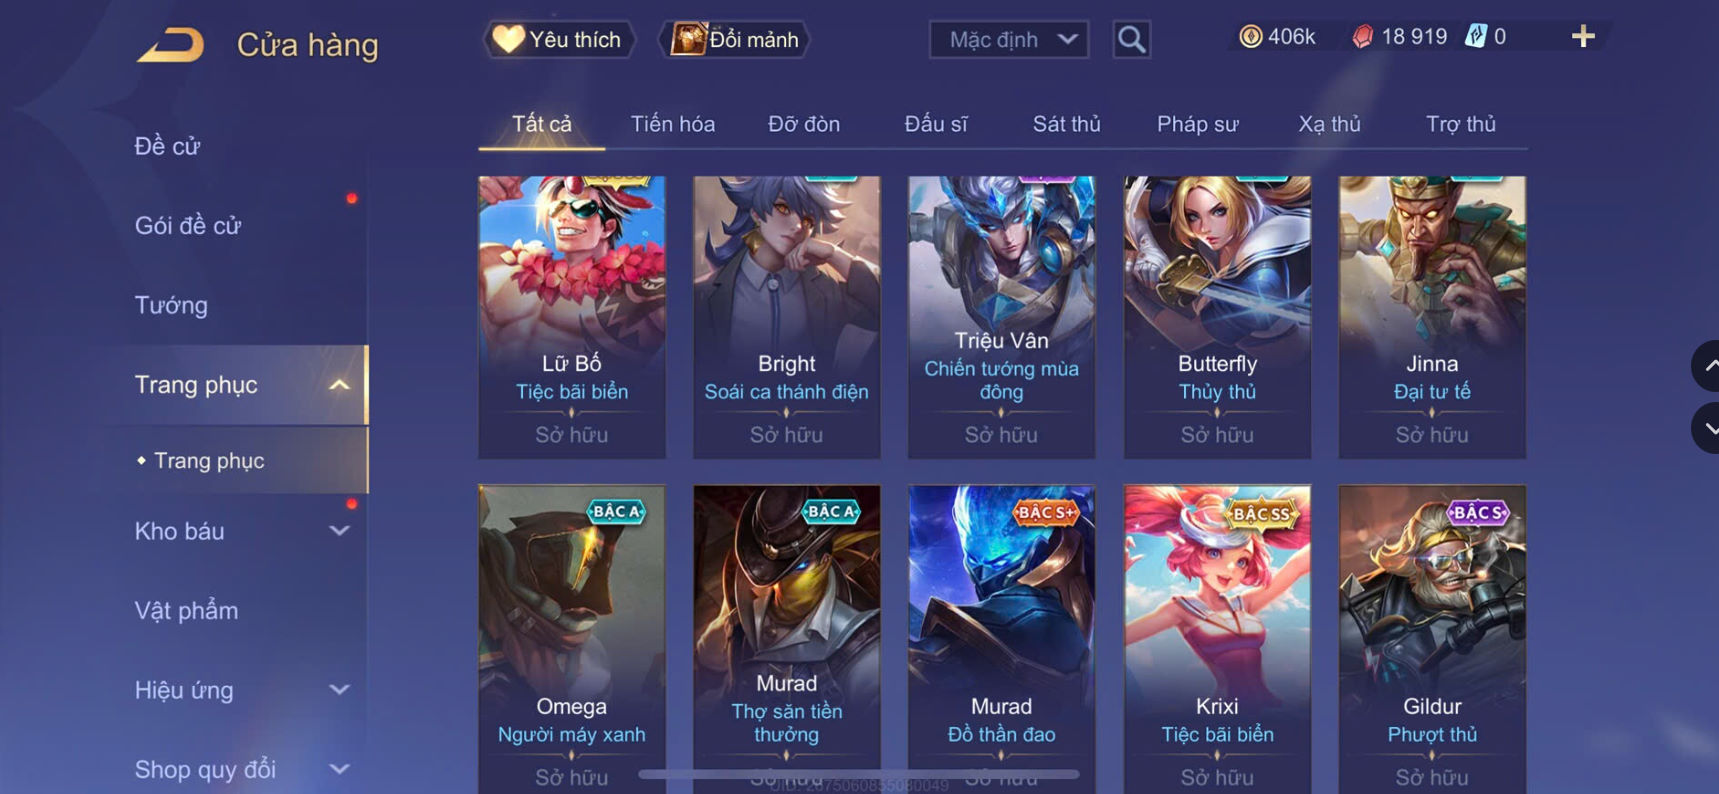Switch to the Pháp sư tab
The width and height of the screenshot is (1719, 794).
click(x=1197, y=124)
